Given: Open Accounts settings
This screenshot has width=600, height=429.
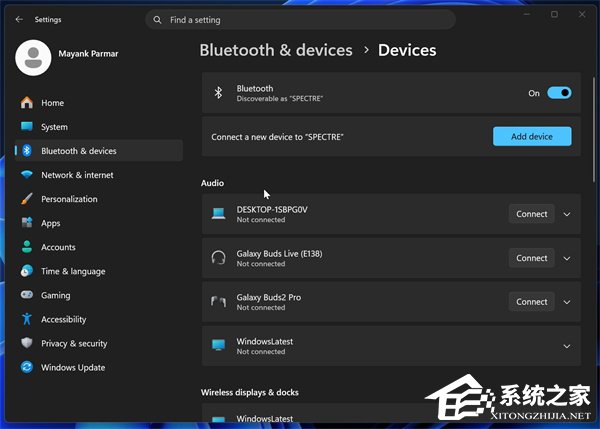Looking at the screenshot, I should tap(98, 247).
